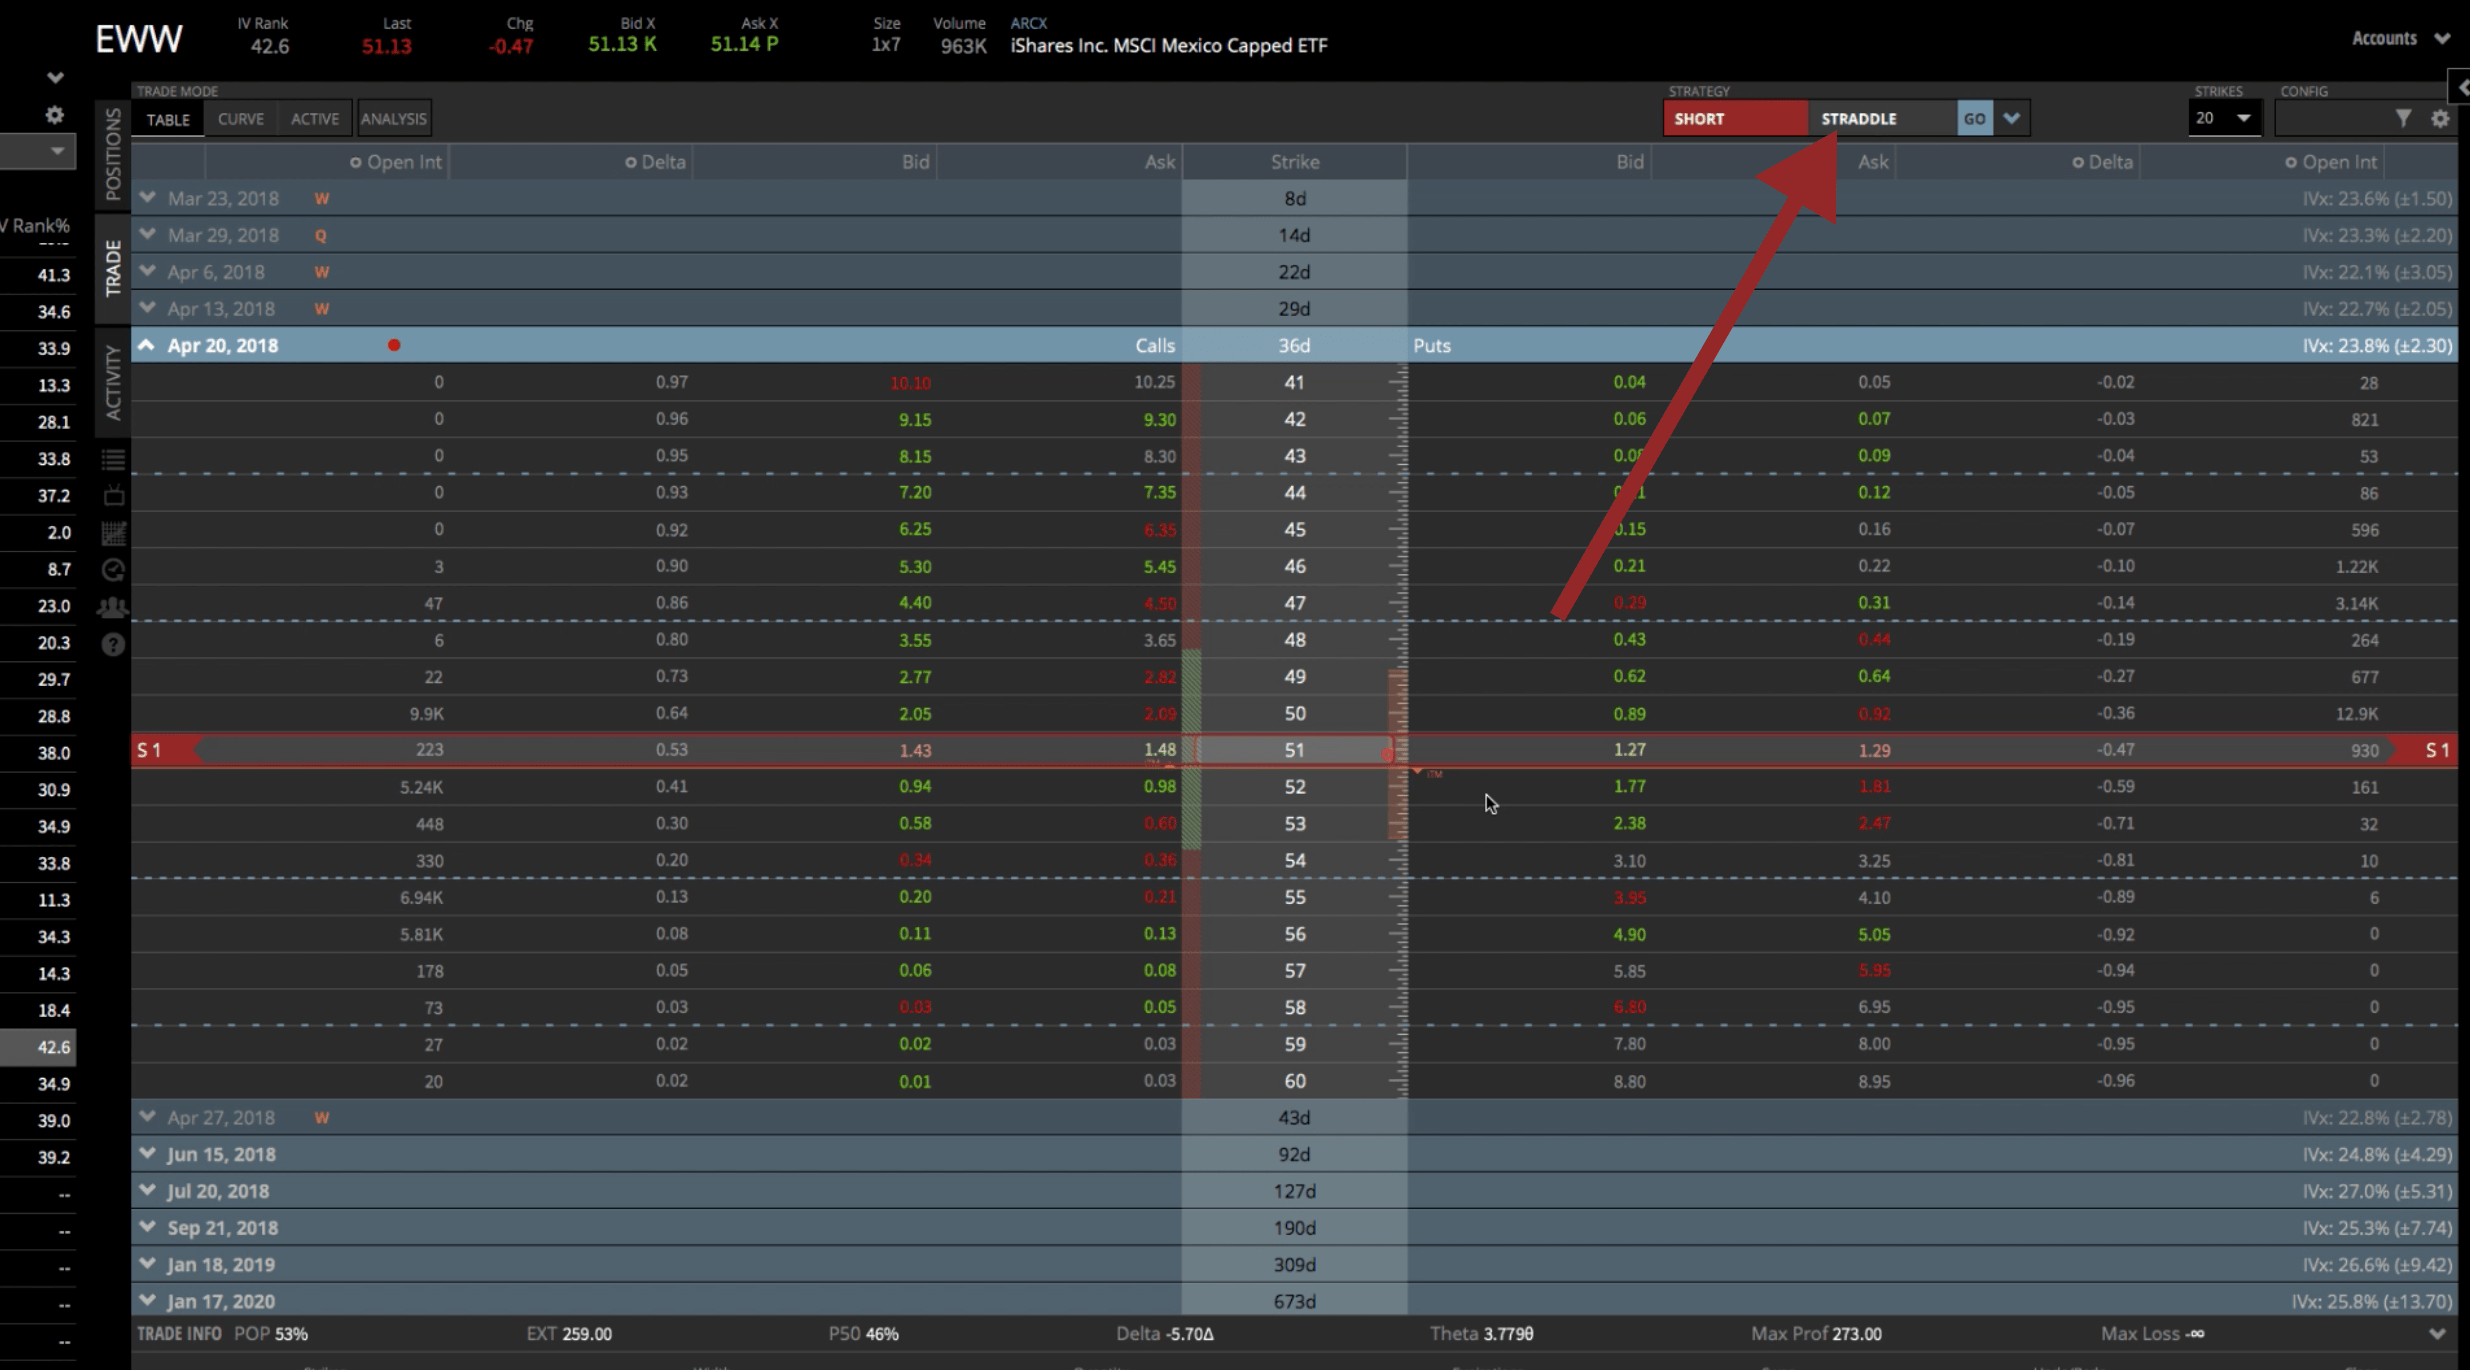The height and width of the screenshot is (1370, 2470).
Task: Switch to the ACTIVE trade mode
Action: (315, 119)
